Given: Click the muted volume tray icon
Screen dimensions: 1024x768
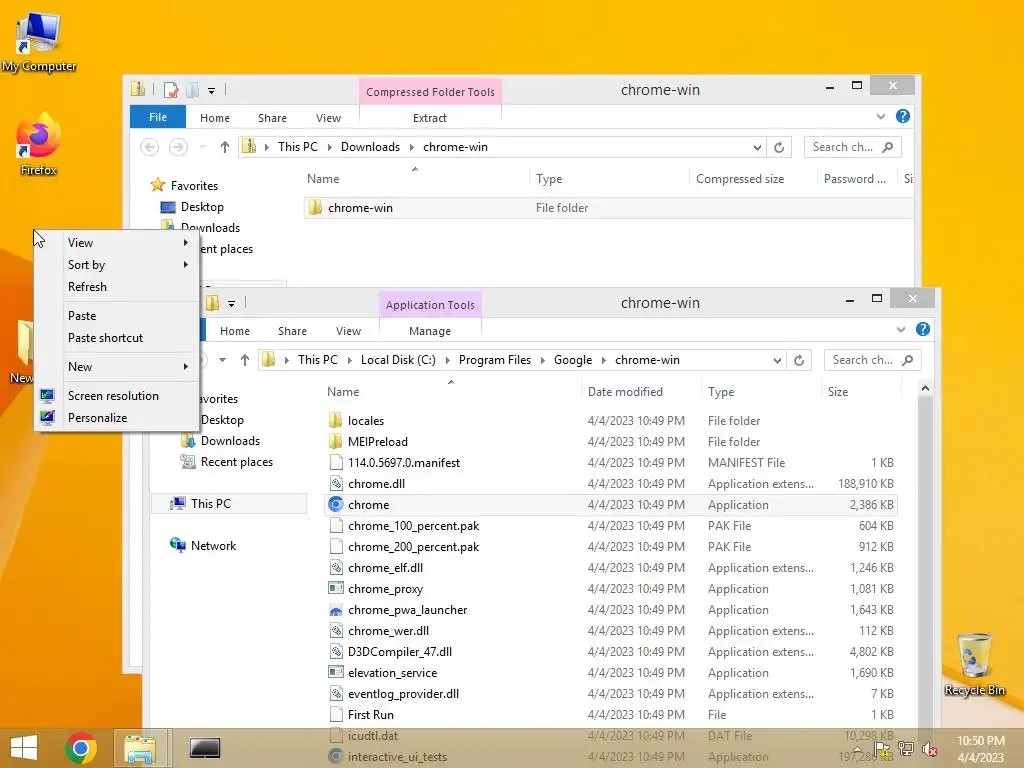Looking at the screenshot, I should tap(929, 750).
